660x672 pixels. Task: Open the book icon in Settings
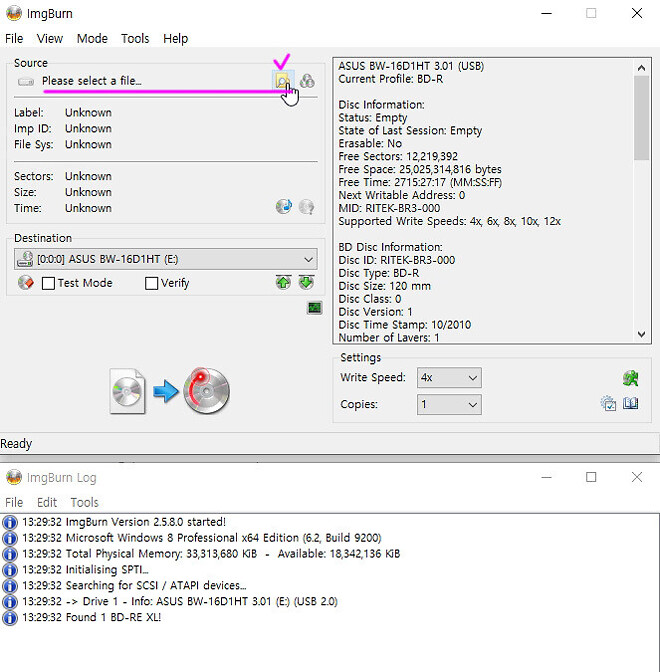click(630, 404)
